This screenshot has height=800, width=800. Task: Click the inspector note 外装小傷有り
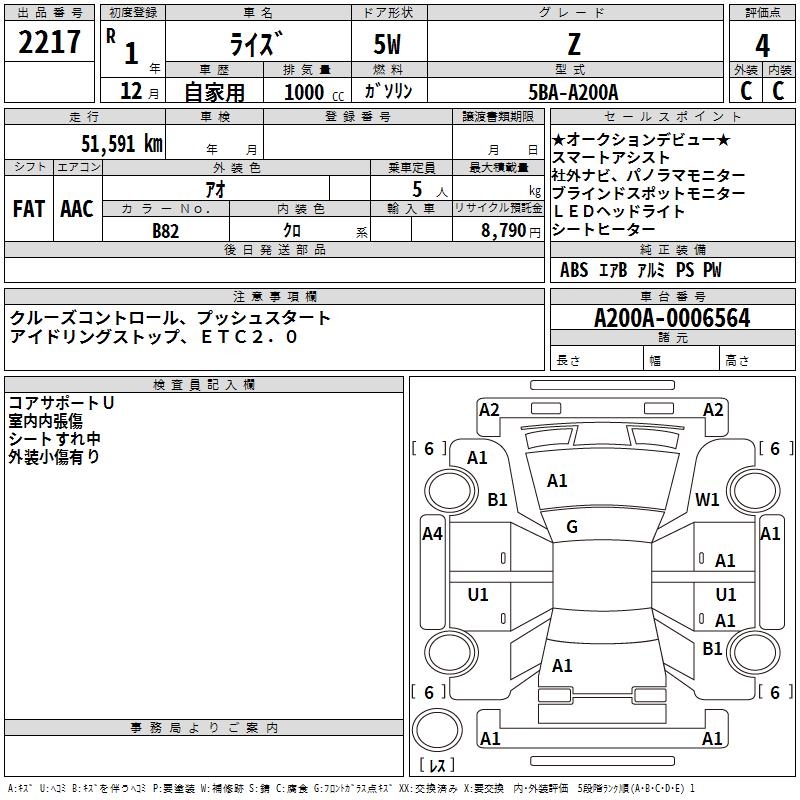pyautogui.click(x=54, y=457)
